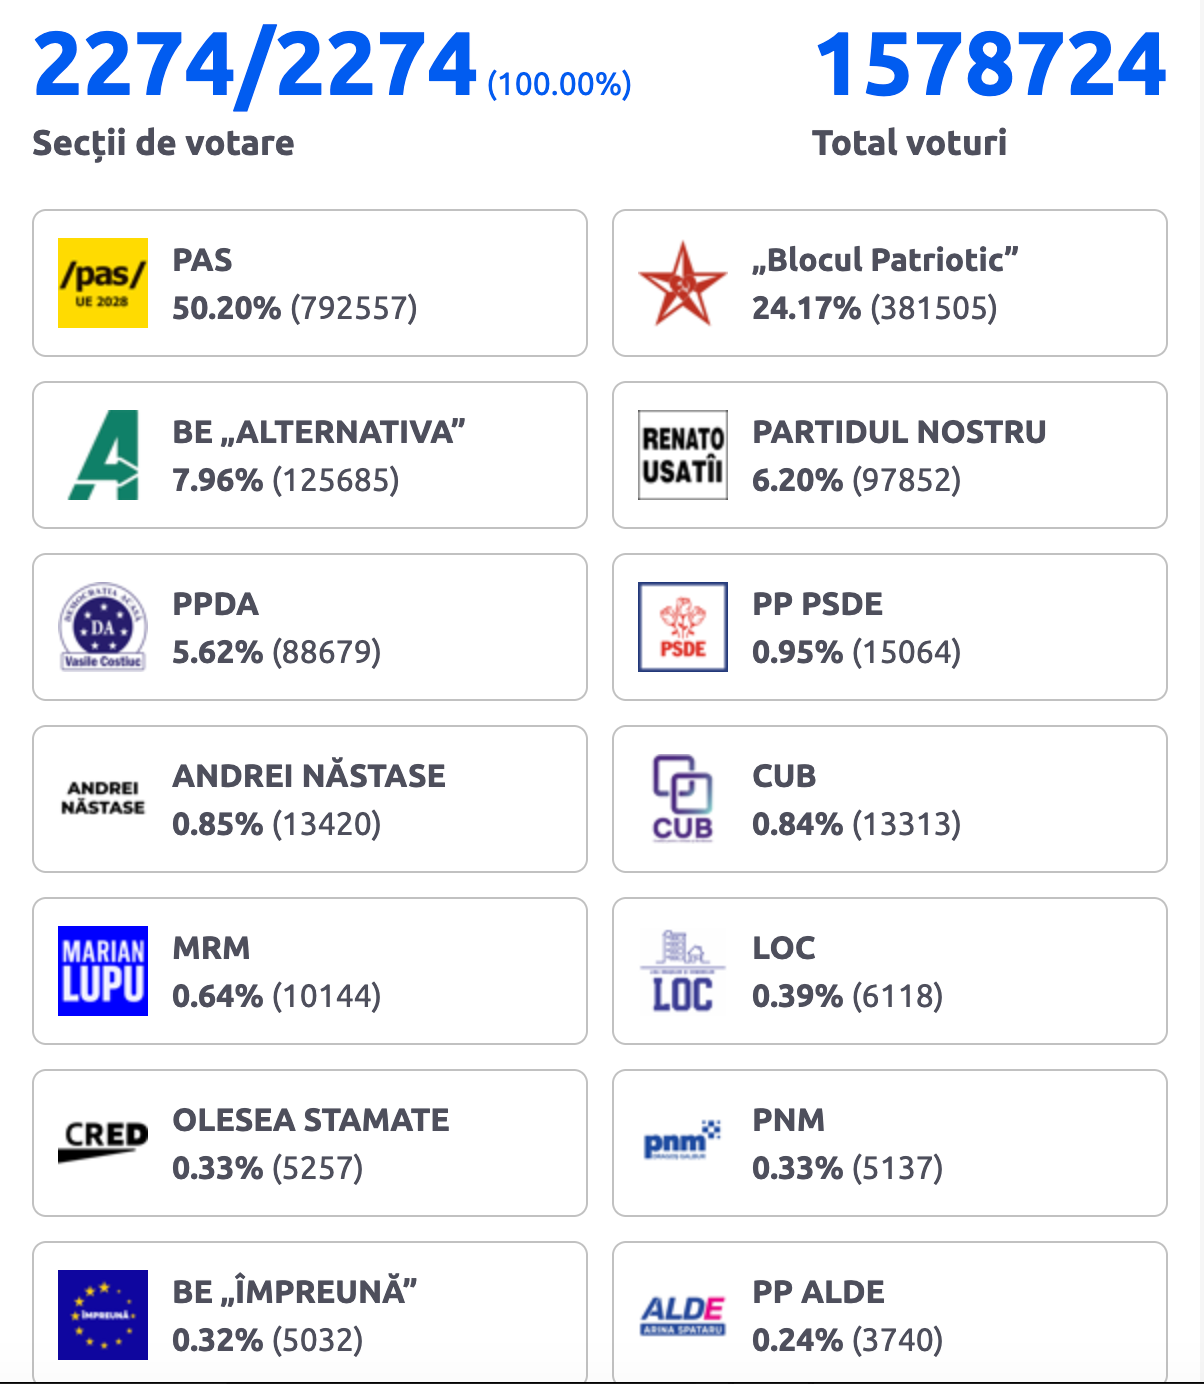Click the CRED party logo
This screenshot has width=1204, height=1384.
point(103,1143)
